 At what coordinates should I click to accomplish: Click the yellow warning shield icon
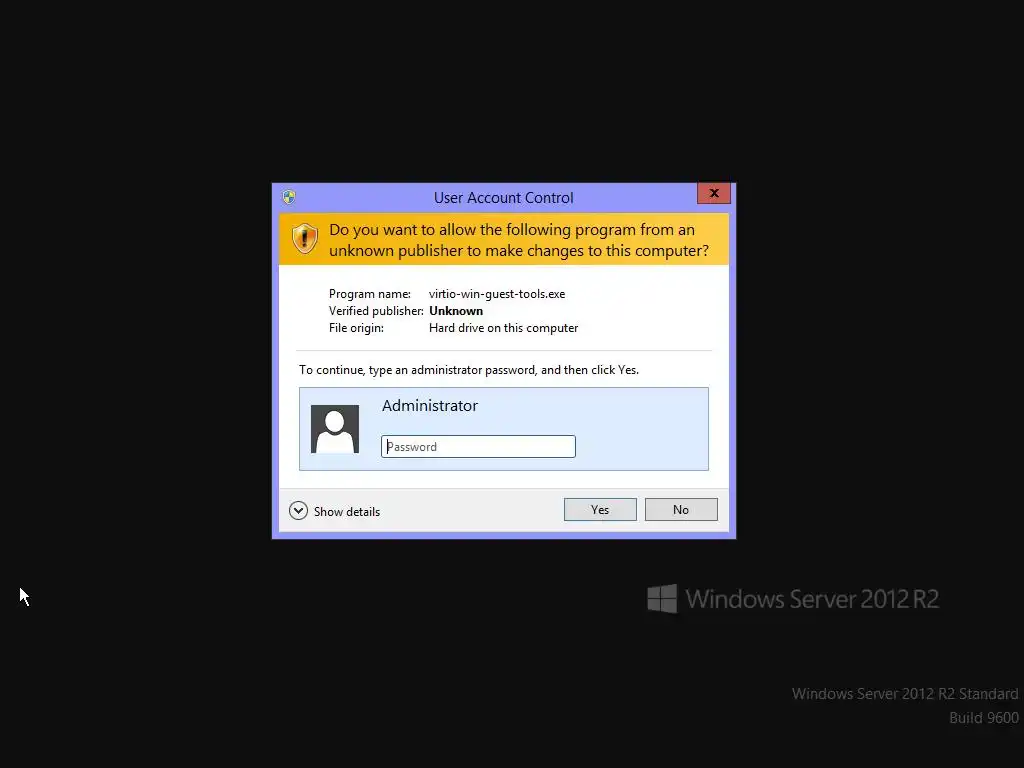pyautogui.click(x=304, y=238)
